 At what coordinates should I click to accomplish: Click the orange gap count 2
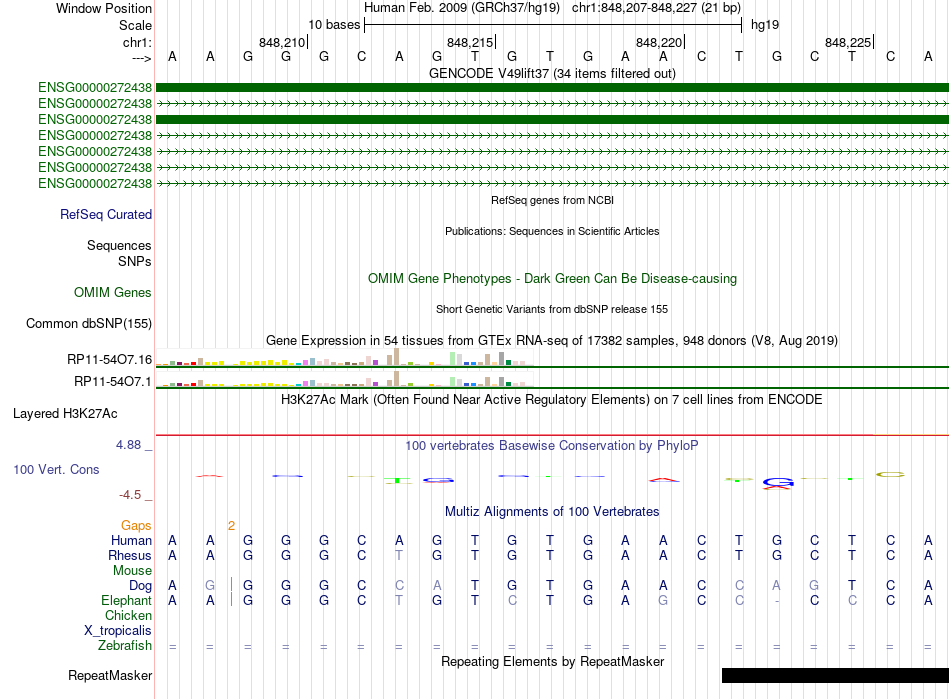pos(231,526)
